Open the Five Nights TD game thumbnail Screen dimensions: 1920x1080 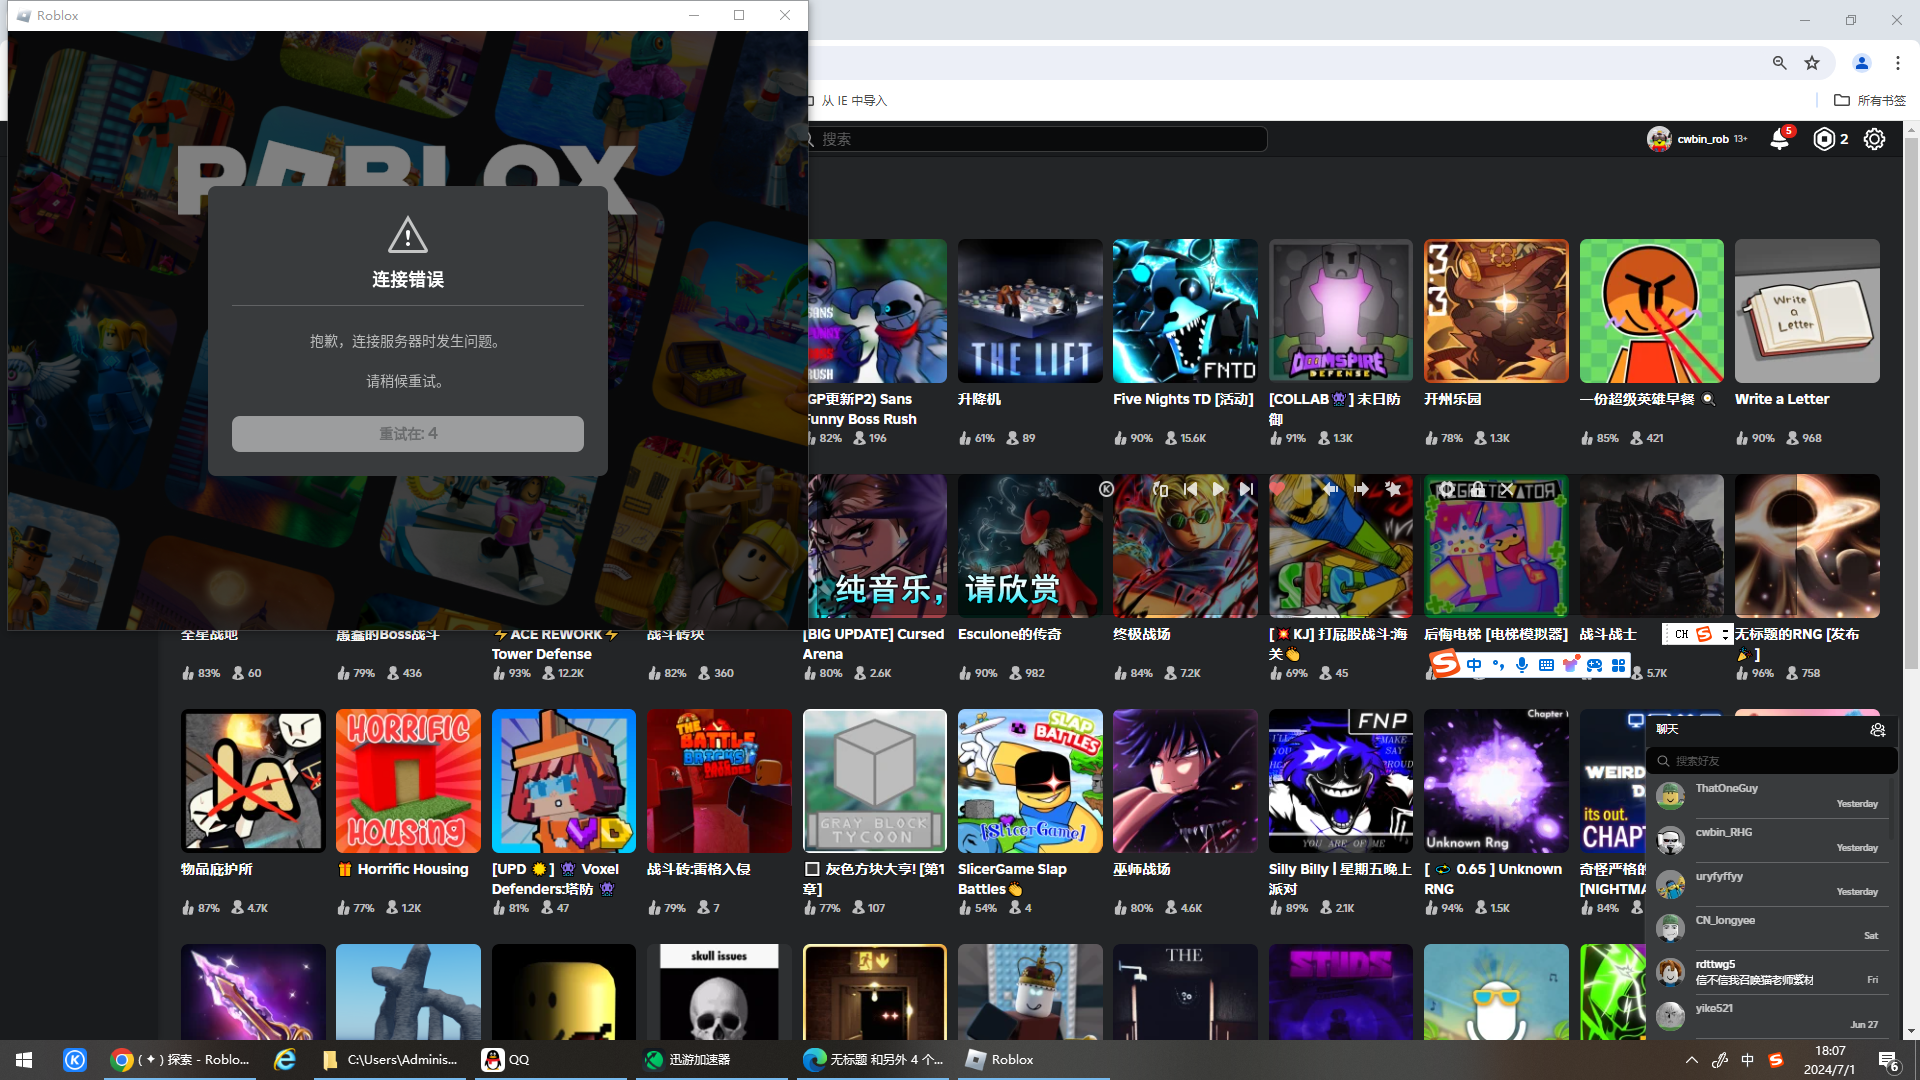tap(1185, 311)
